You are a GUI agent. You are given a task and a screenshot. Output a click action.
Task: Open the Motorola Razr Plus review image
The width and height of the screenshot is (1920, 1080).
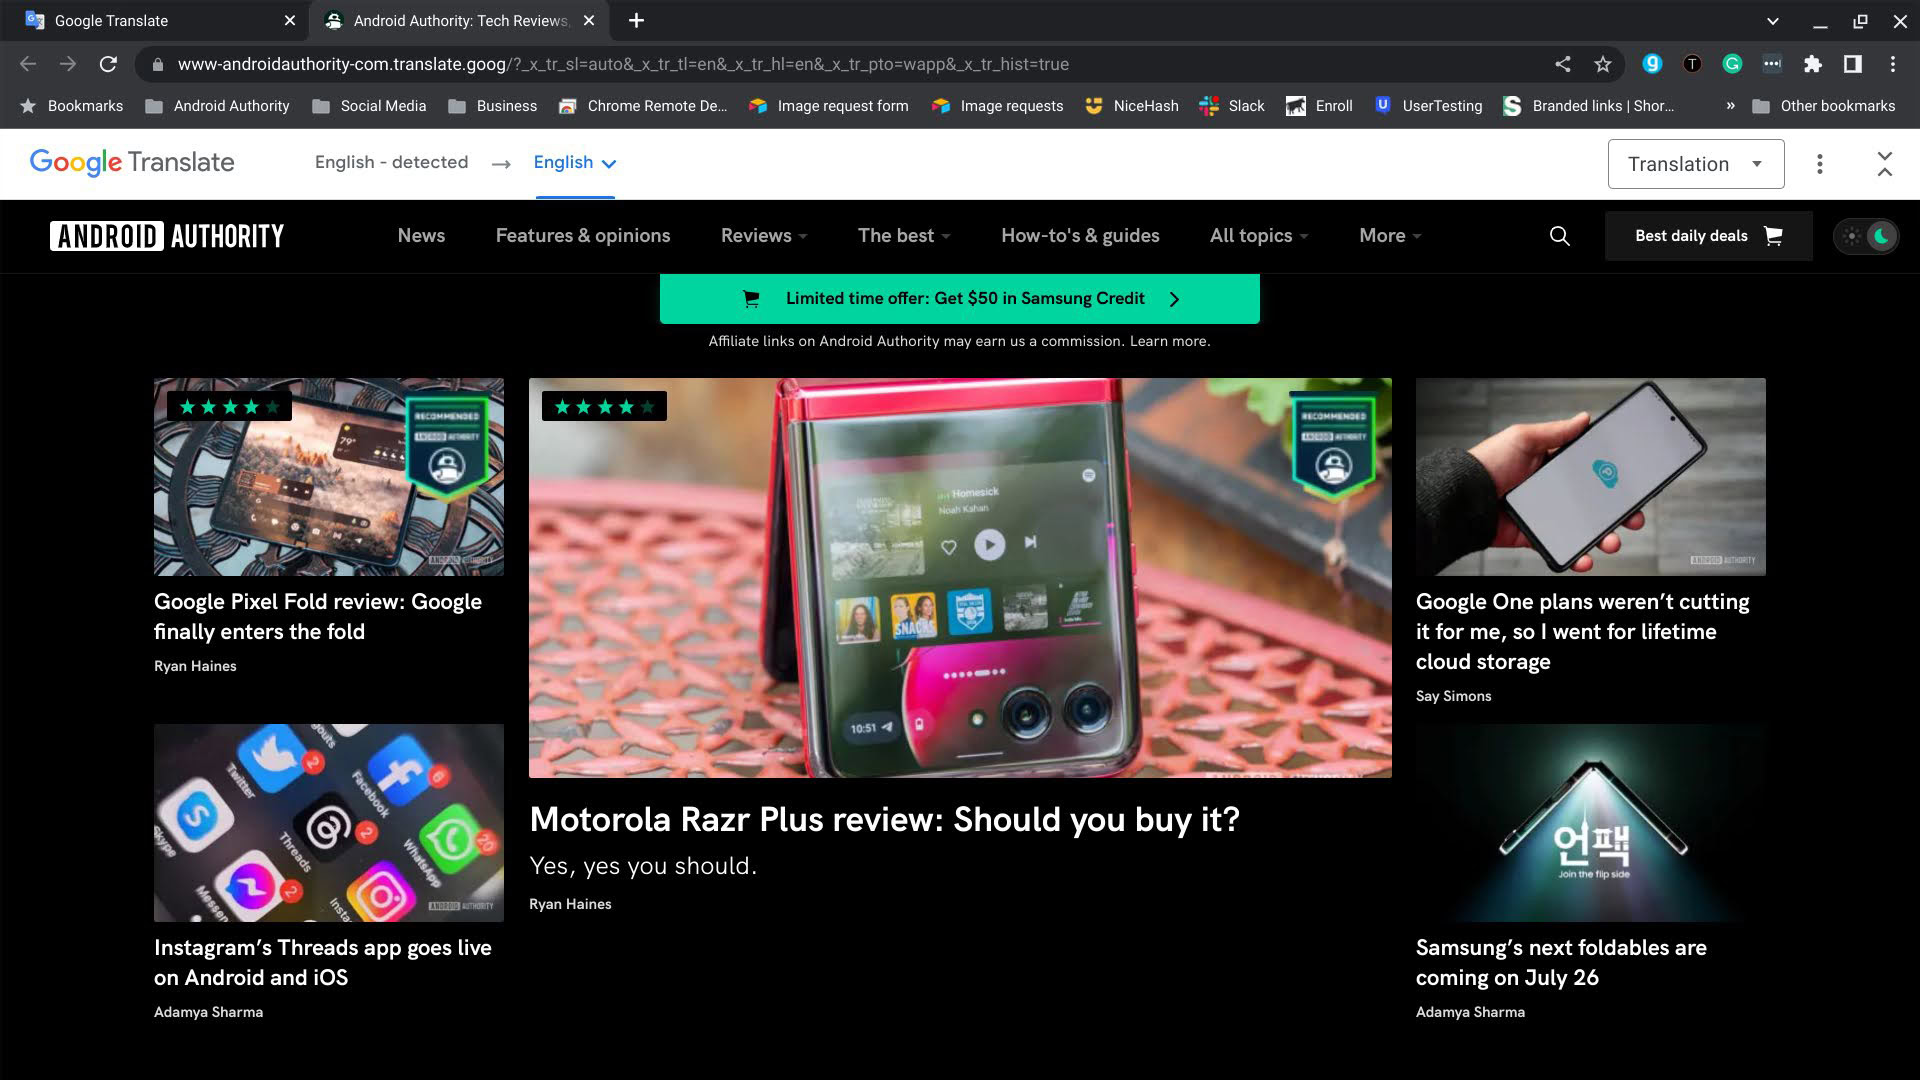click(x=959, y=577)
